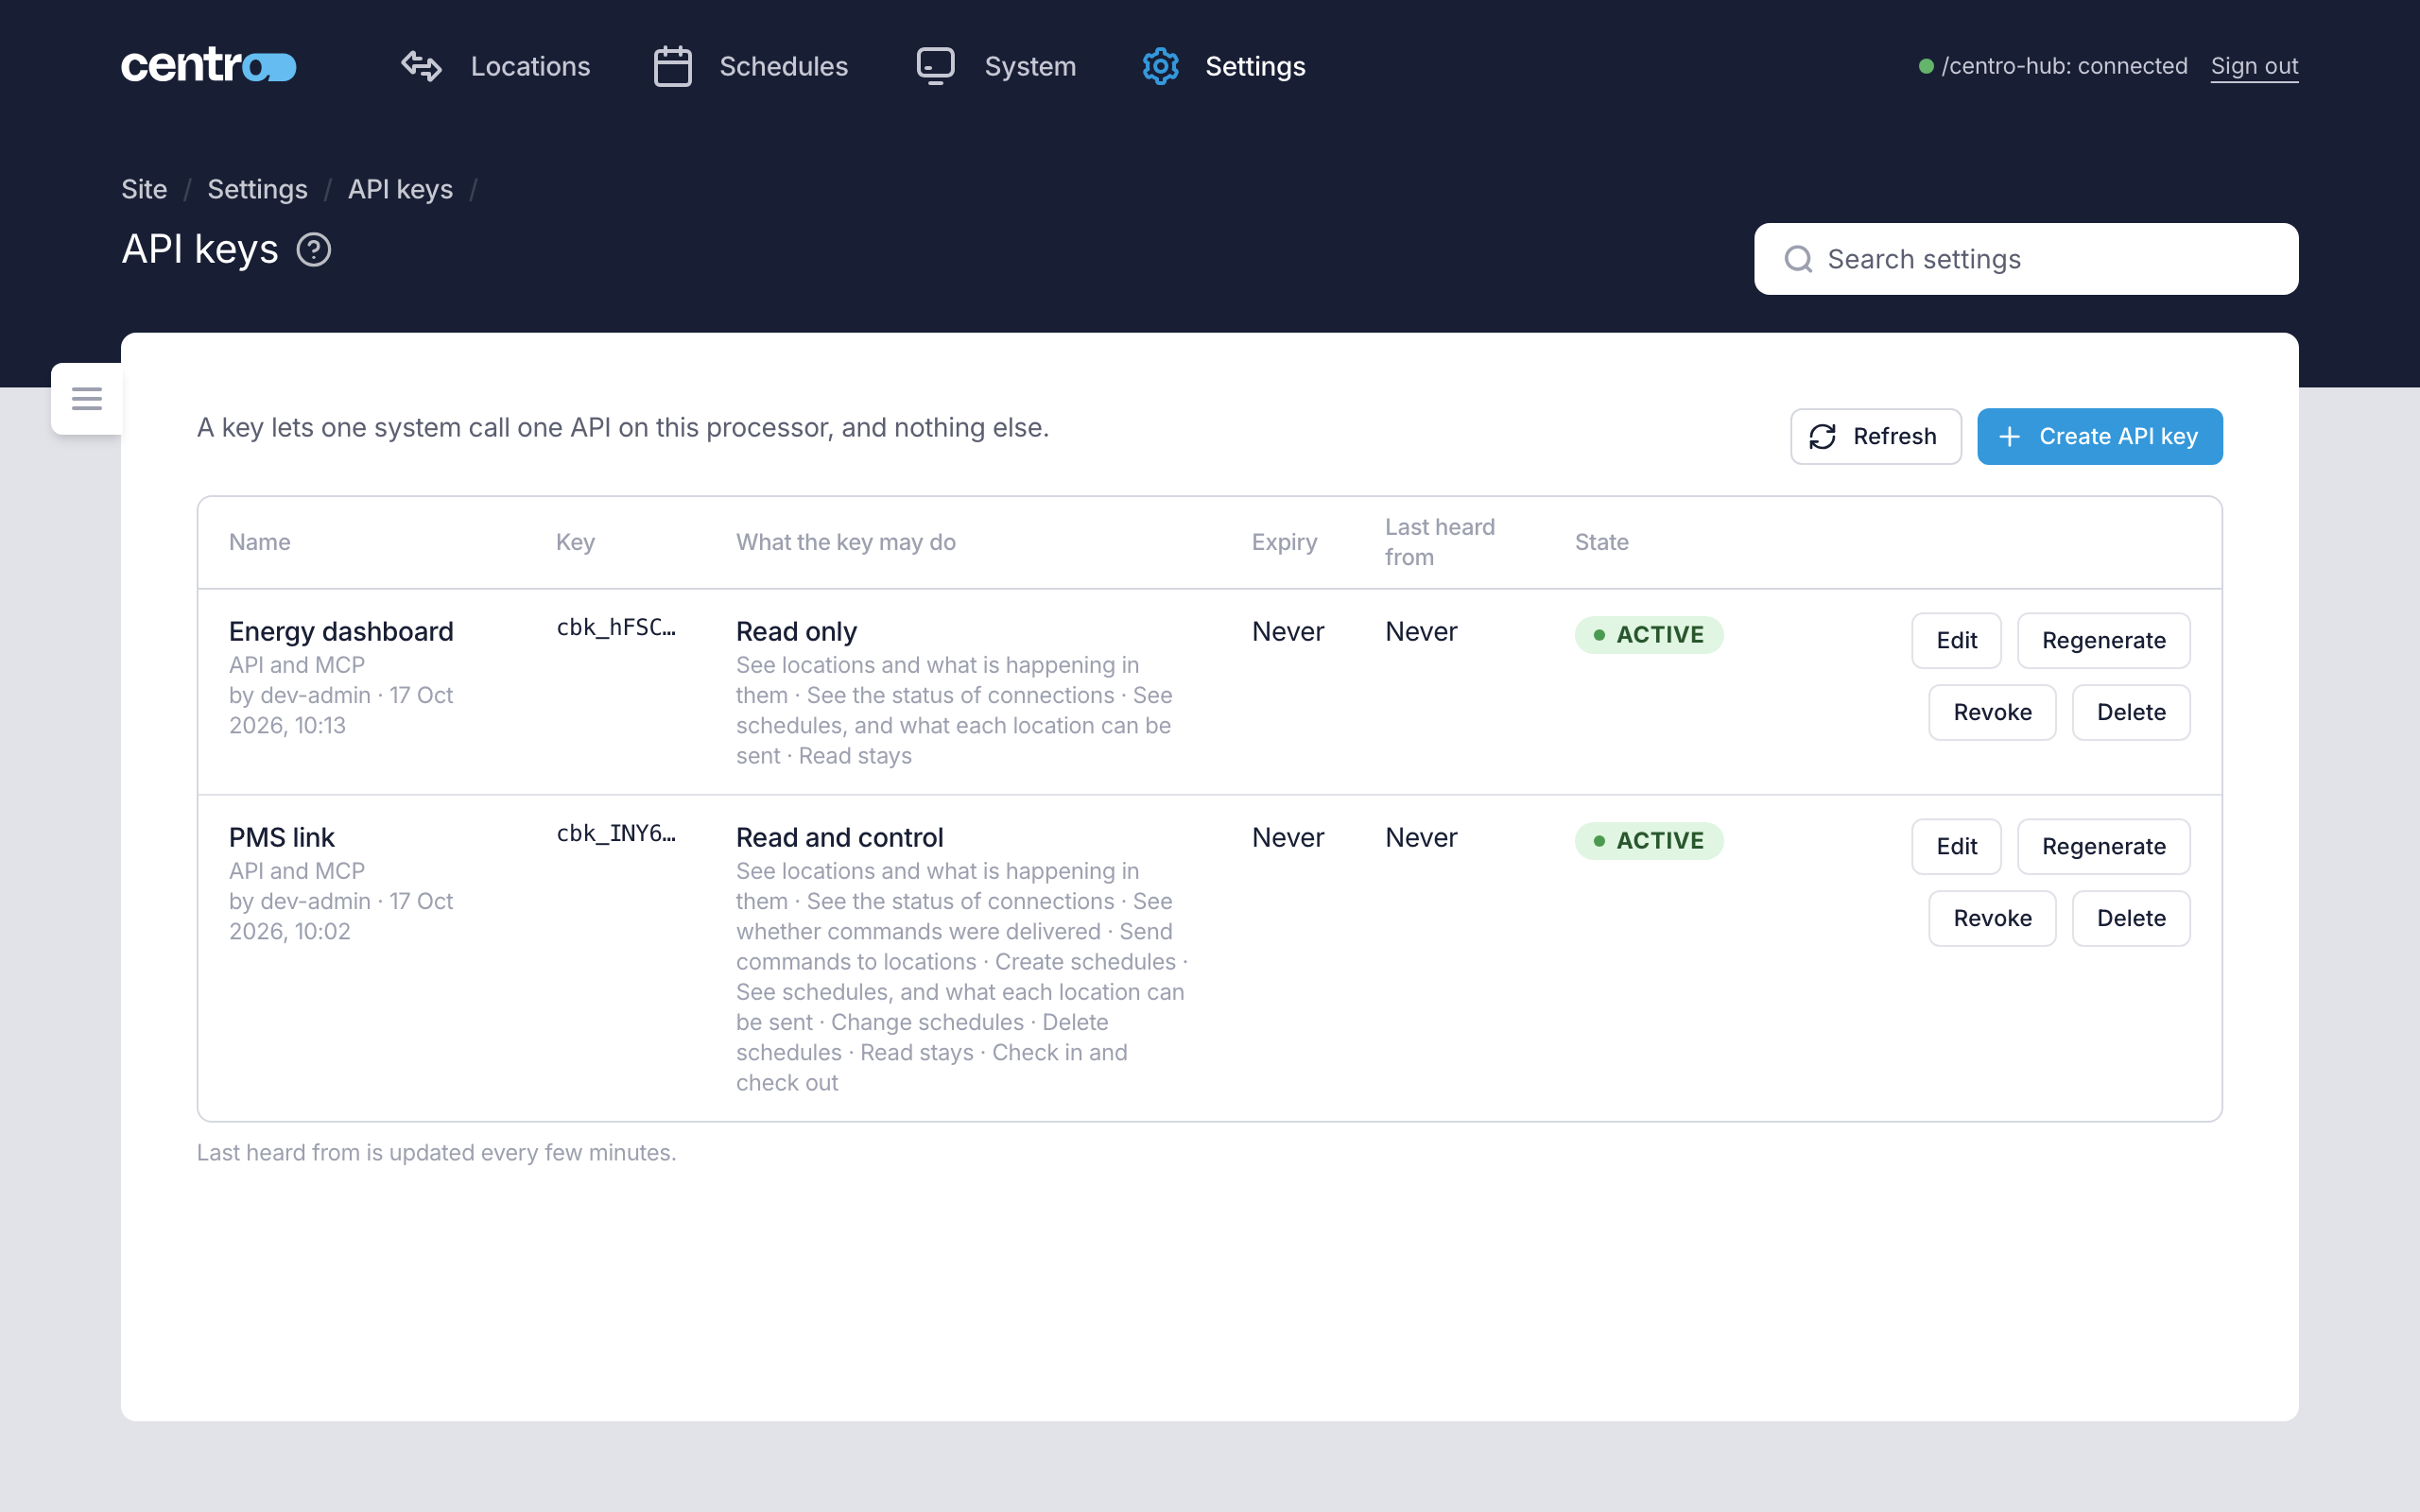This screenshot has height=1512, width=2420.
Task: Click the Locations arrows icon
Action: pos(421,66)
